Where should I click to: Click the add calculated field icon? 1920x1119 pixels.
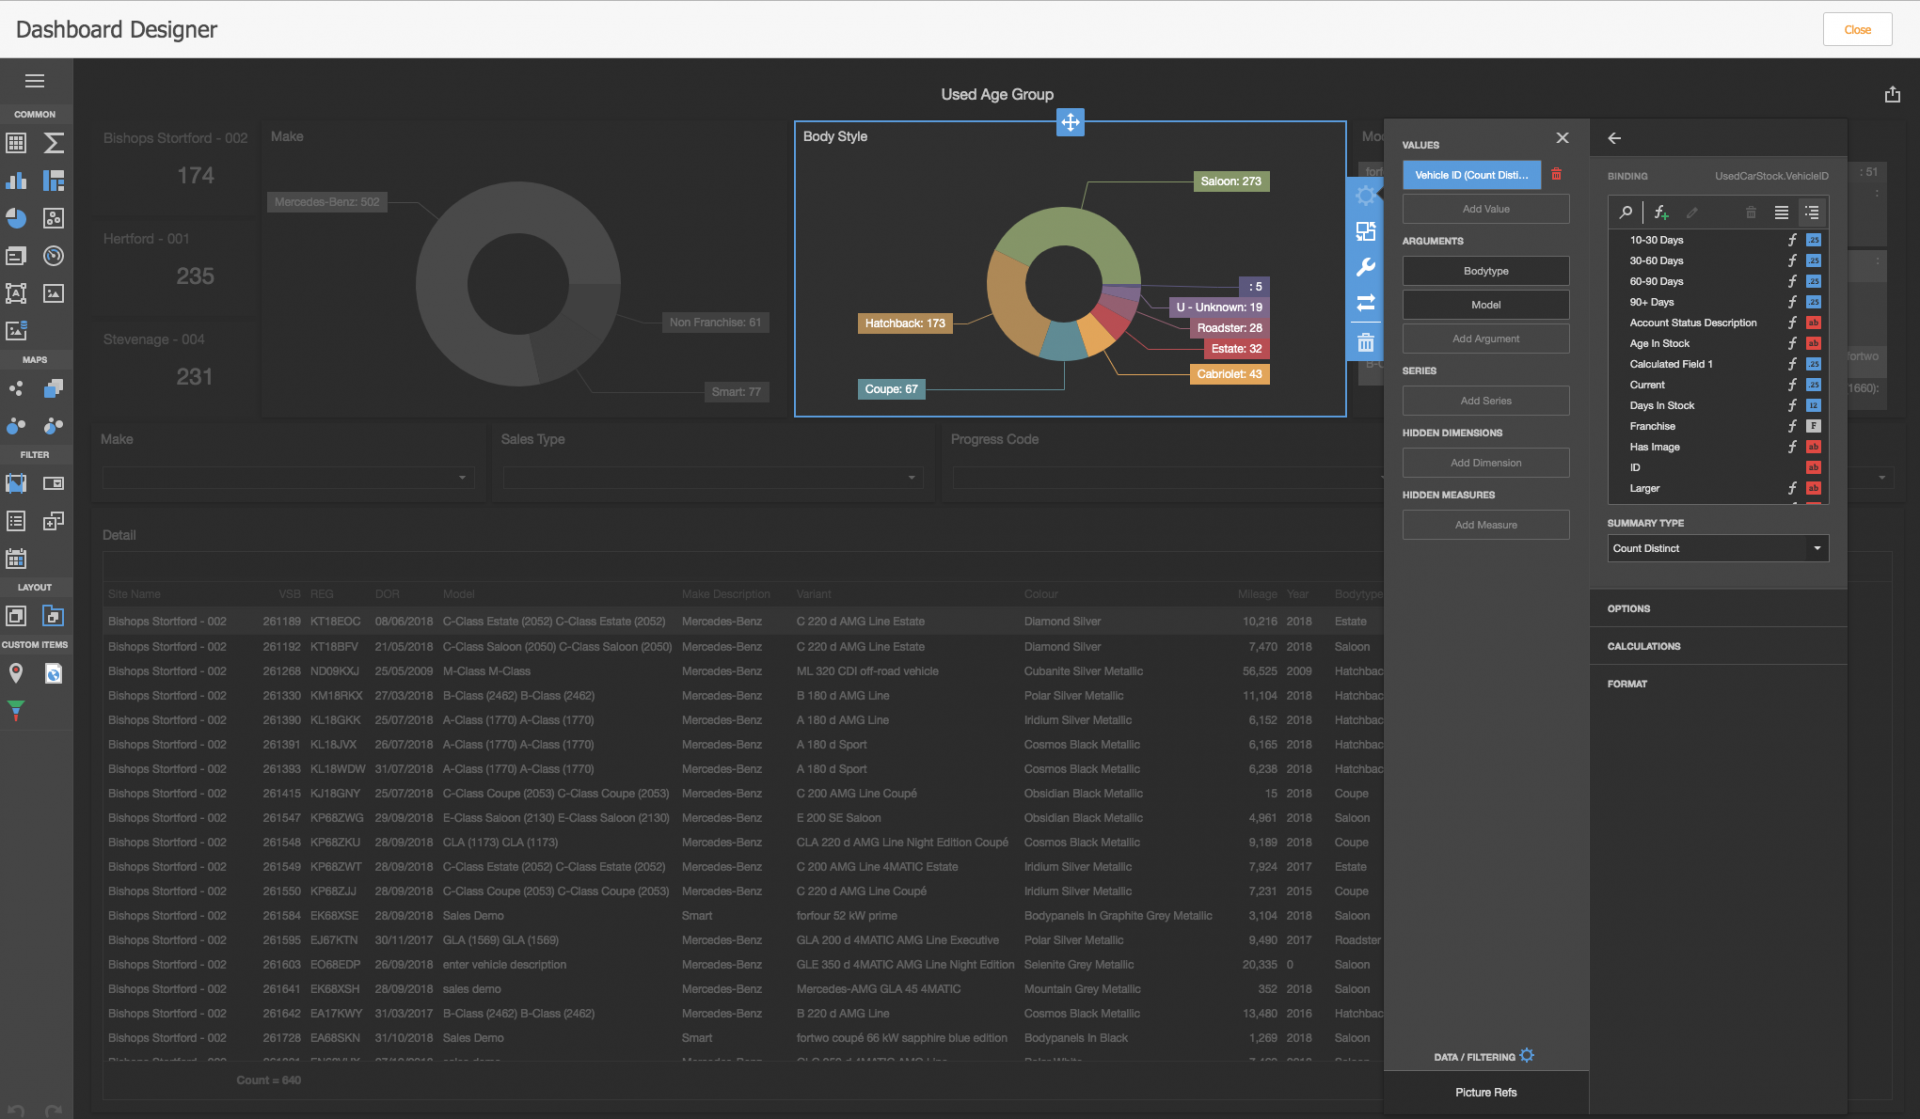click(1660, 212)
